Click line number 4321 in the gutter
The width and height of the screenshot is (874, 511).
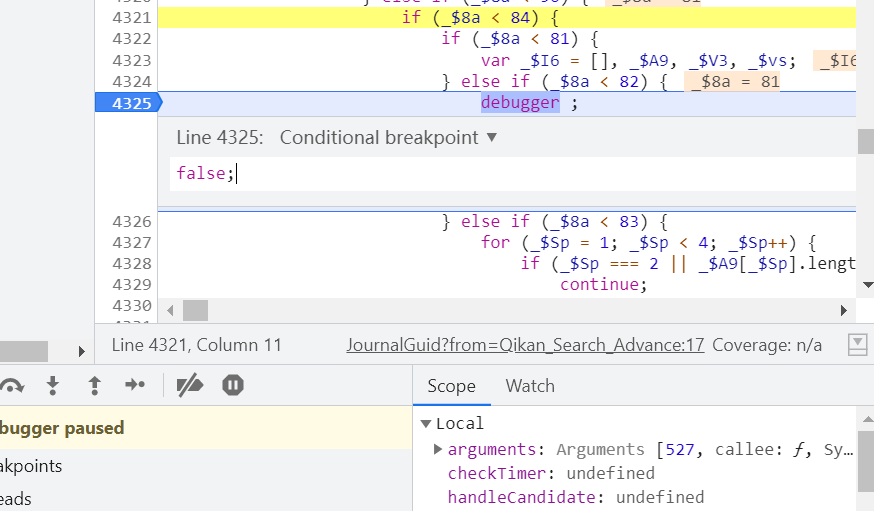132,18
